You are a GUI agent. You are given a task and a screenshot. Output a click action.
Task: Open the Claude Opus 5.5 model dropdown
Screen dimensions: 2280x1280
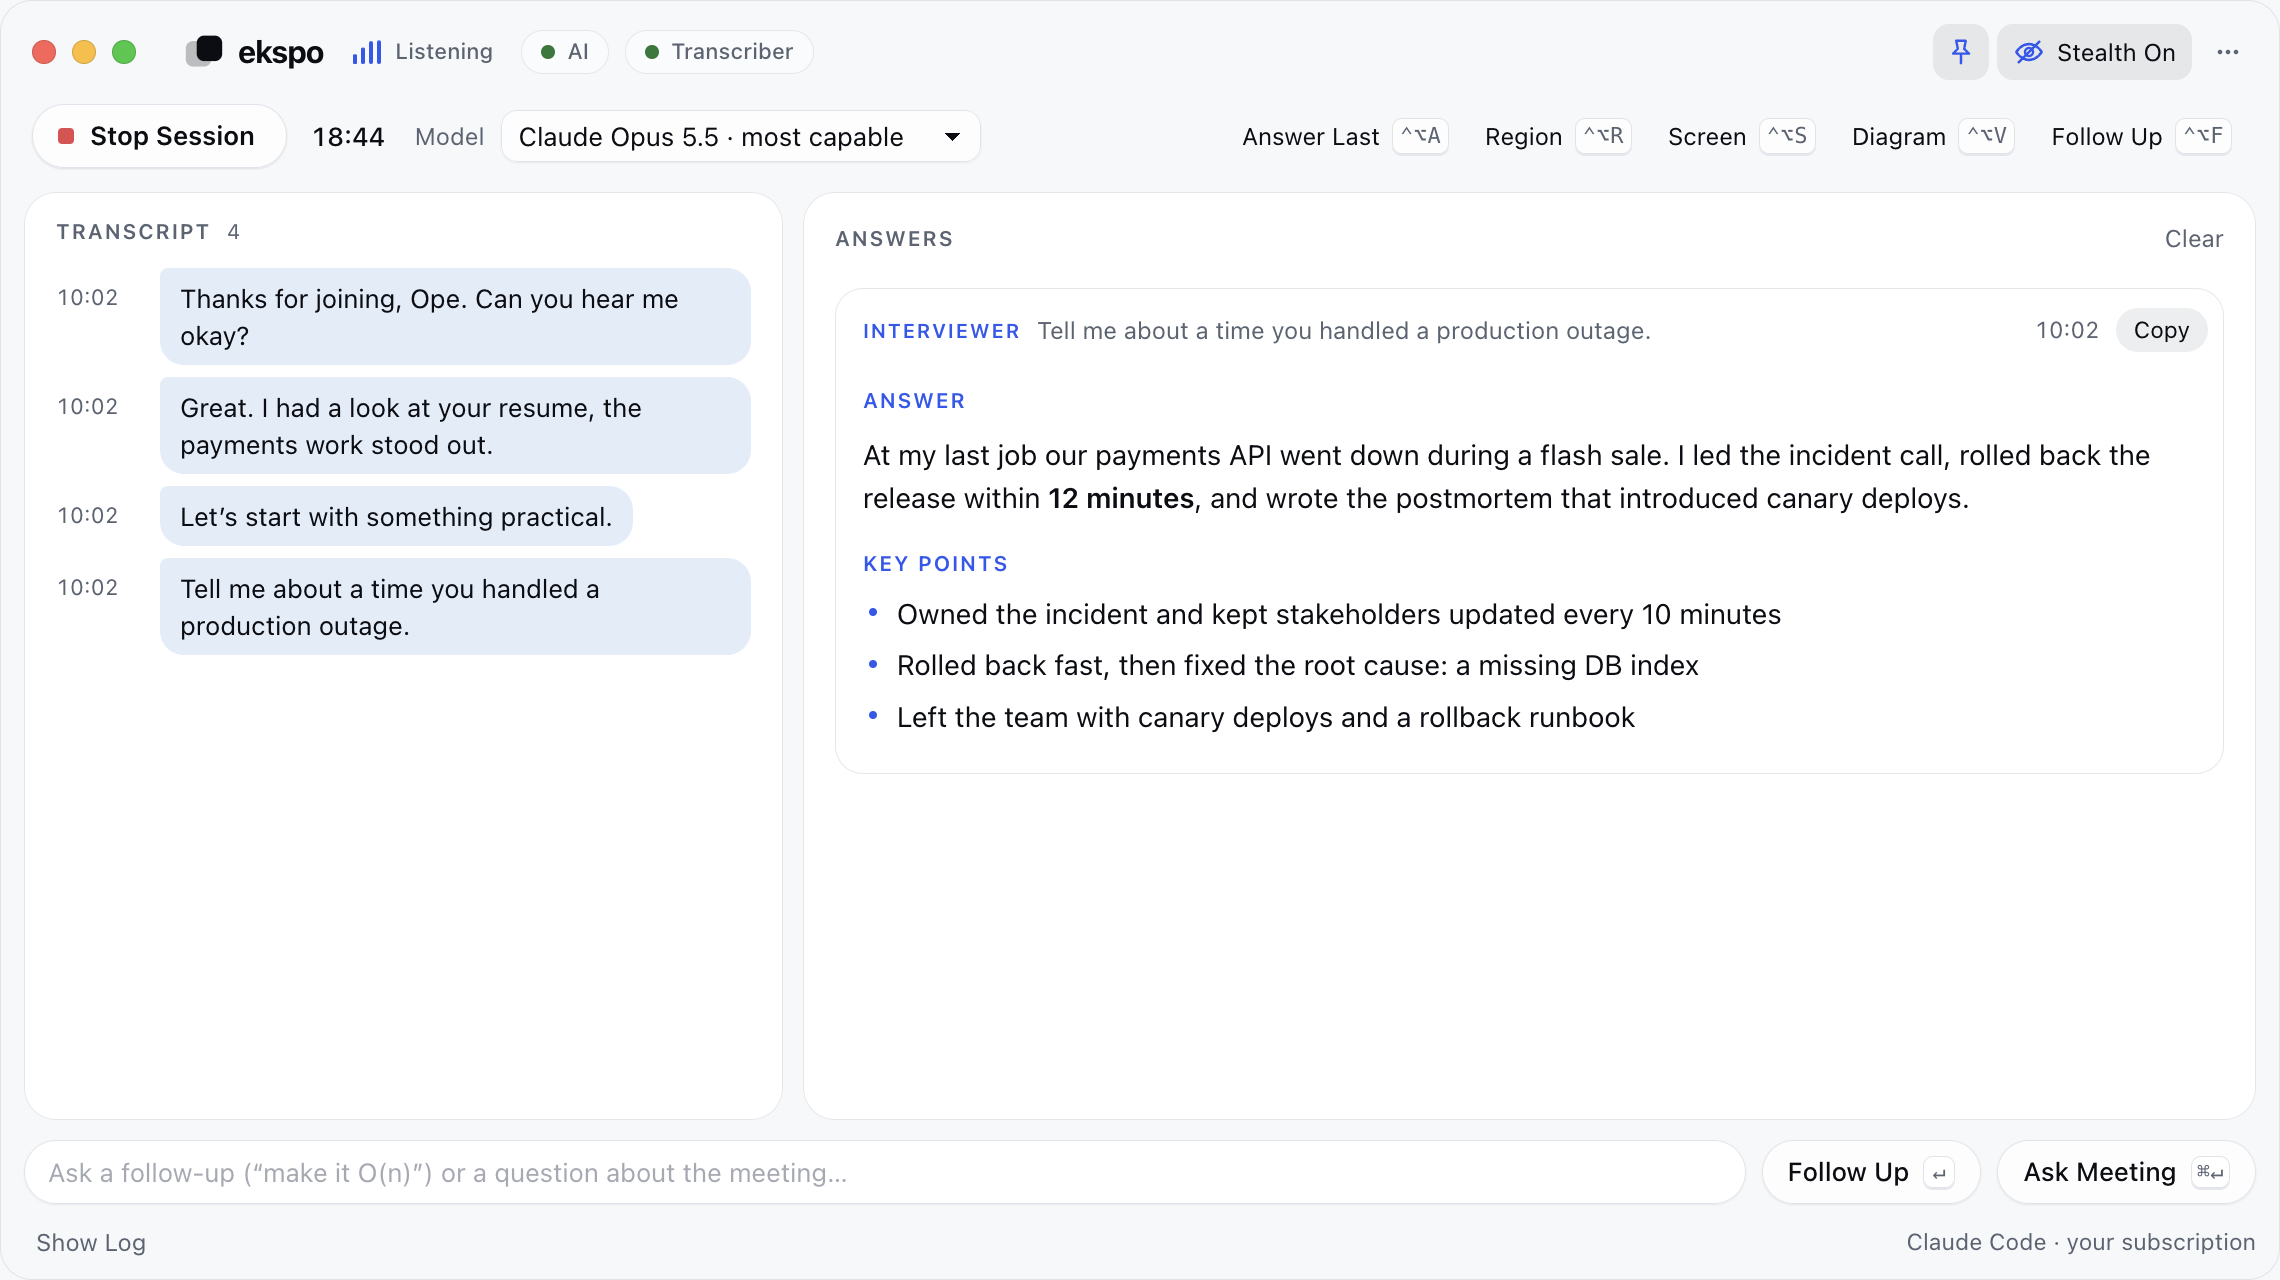tap(740, 136)
